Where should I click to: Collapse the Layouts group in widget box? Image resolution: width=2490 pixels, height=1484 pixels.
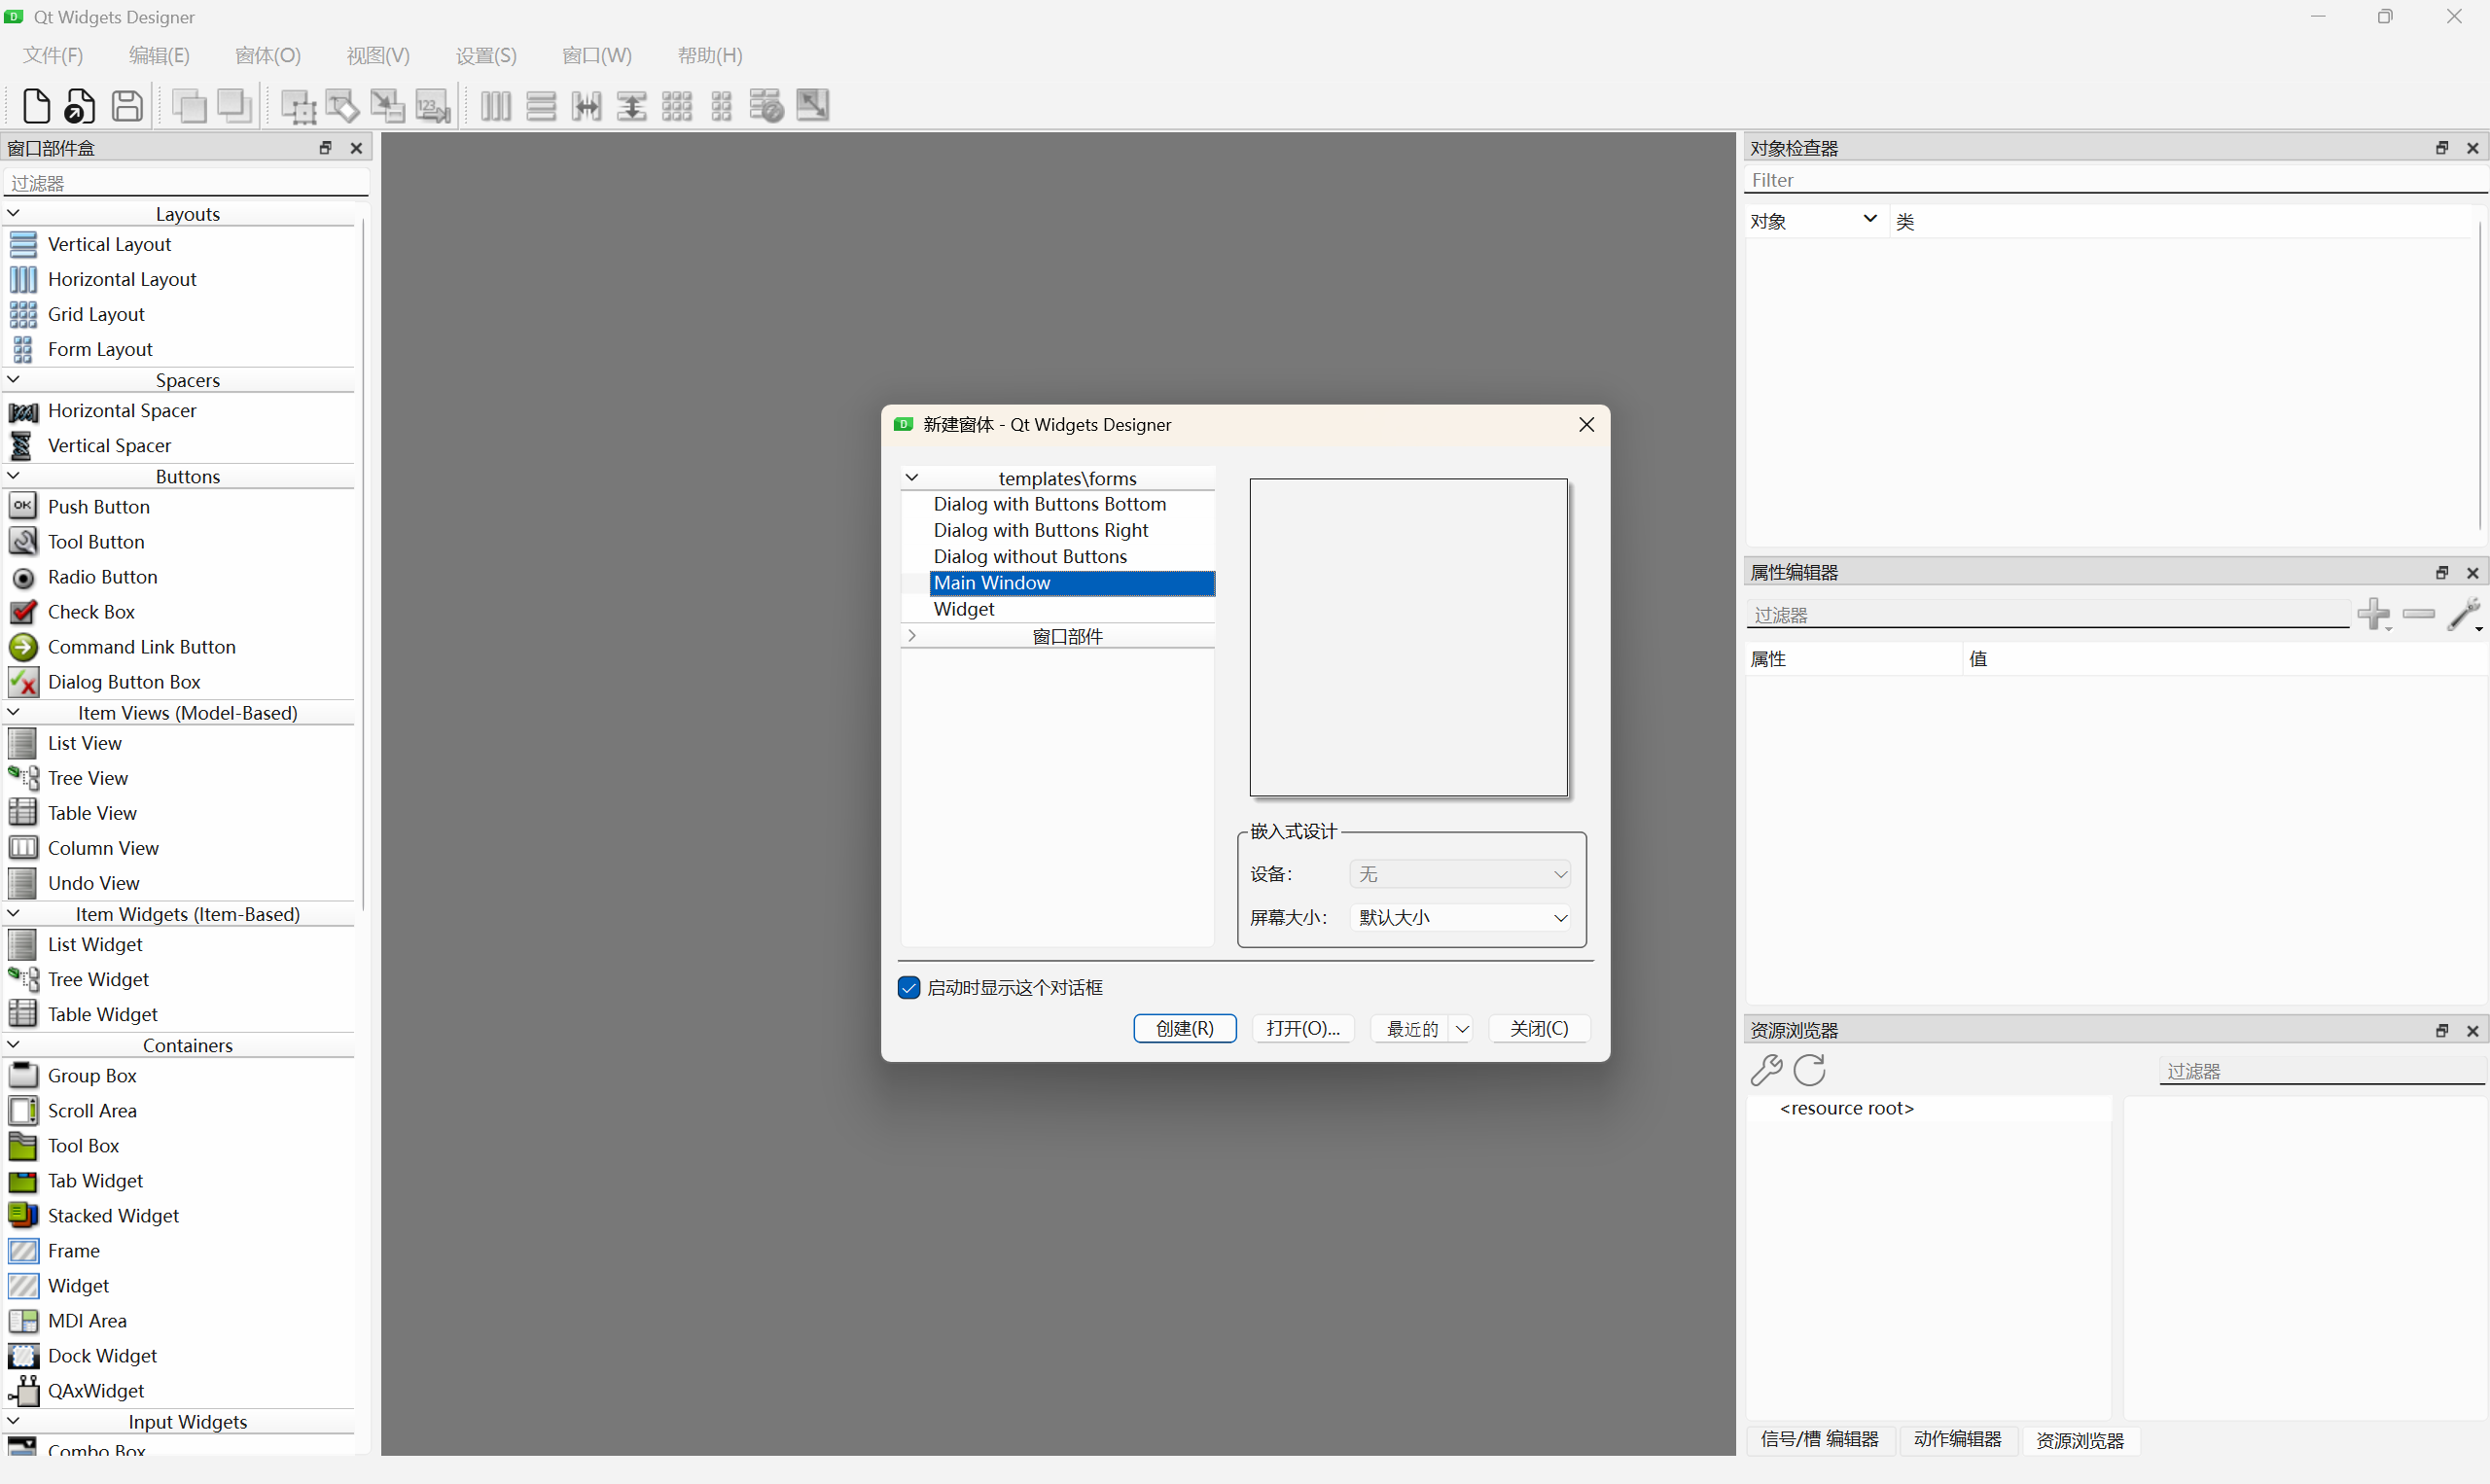tap(14, 213)
